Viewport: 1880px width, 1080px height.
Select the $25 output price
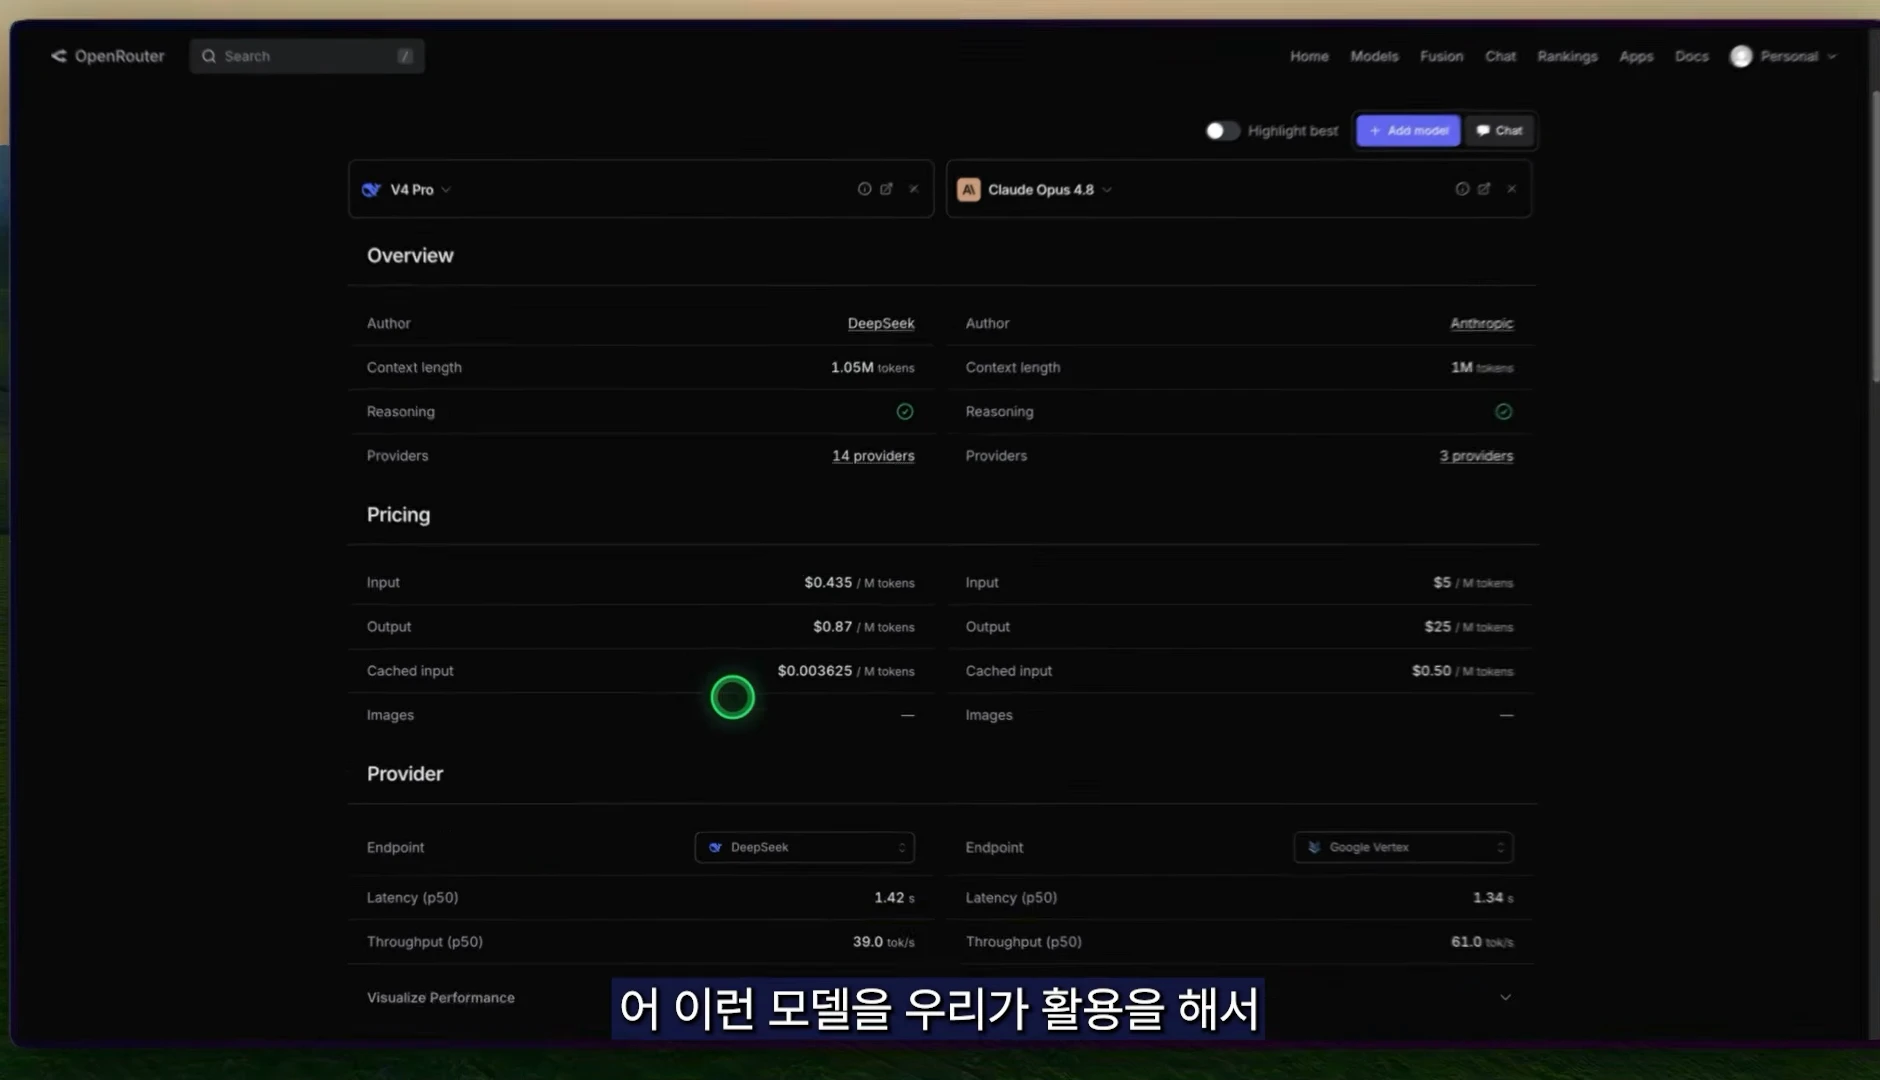1437,626
